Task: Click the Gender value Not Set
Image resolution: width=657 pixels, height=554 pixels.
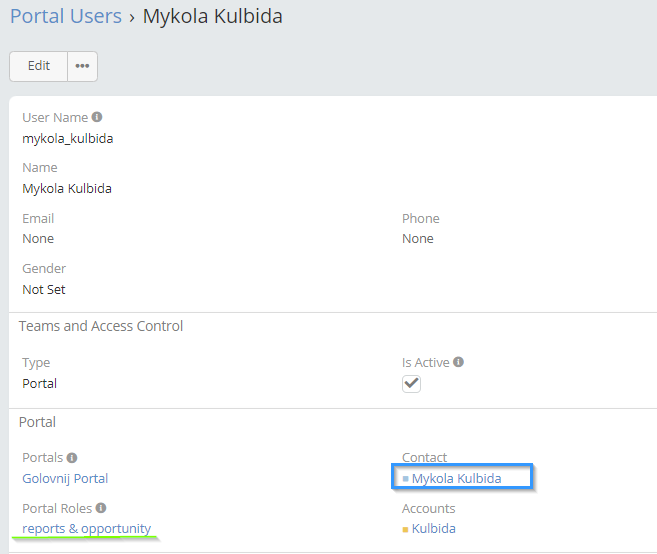Action: coord(44,289)
